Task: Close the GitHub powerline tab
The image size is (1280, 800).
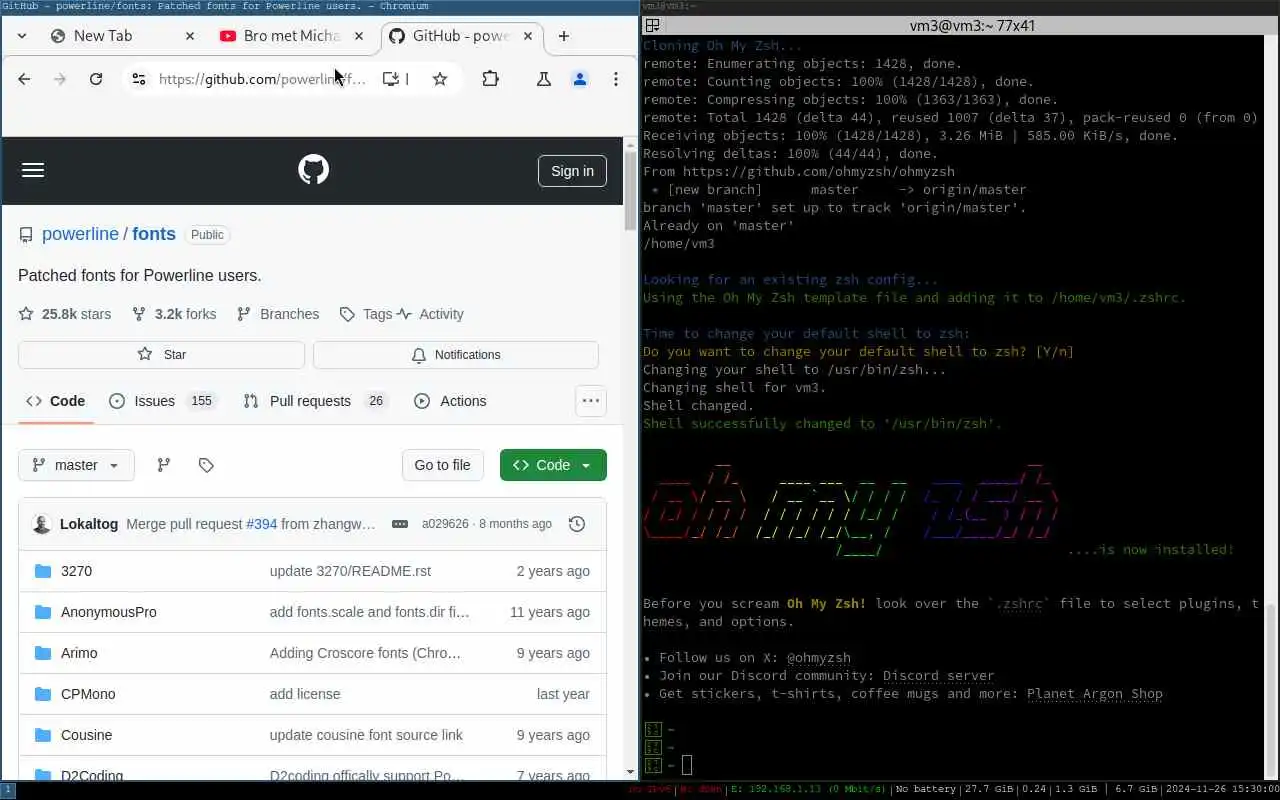Action: (x=527, y=36)
